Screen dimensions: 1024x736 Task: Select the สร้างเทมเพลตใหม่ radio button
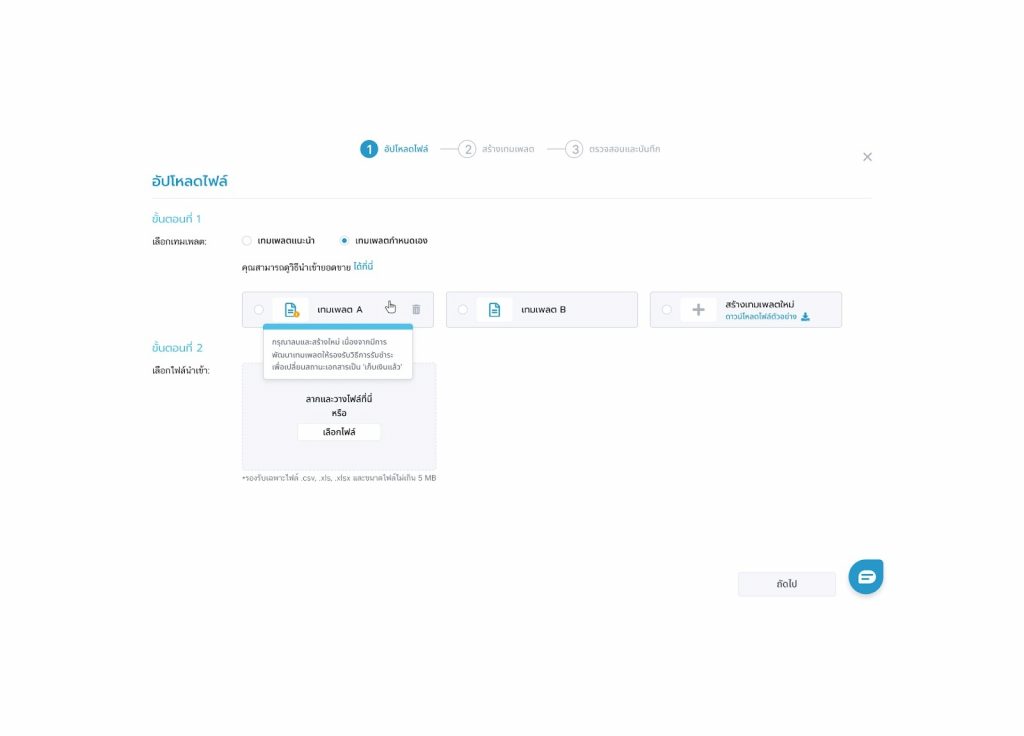(x=667, y=310)
